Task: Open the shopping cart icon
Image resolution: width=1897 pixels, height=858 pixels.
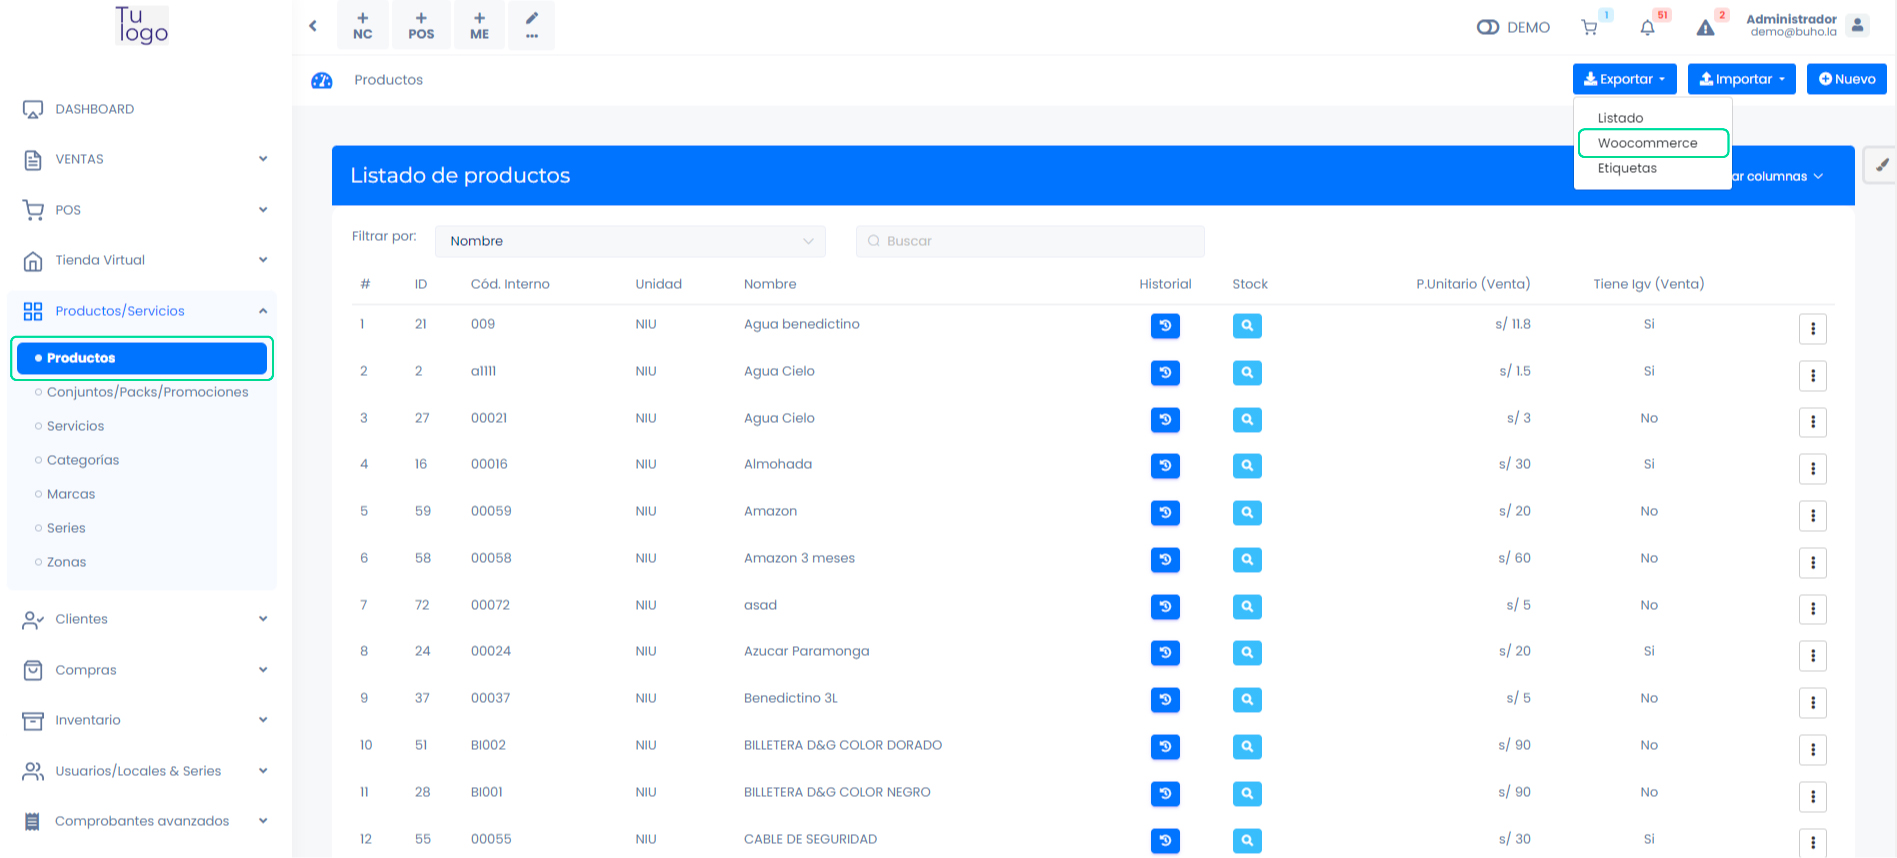Action: [x=1589, y=28]
